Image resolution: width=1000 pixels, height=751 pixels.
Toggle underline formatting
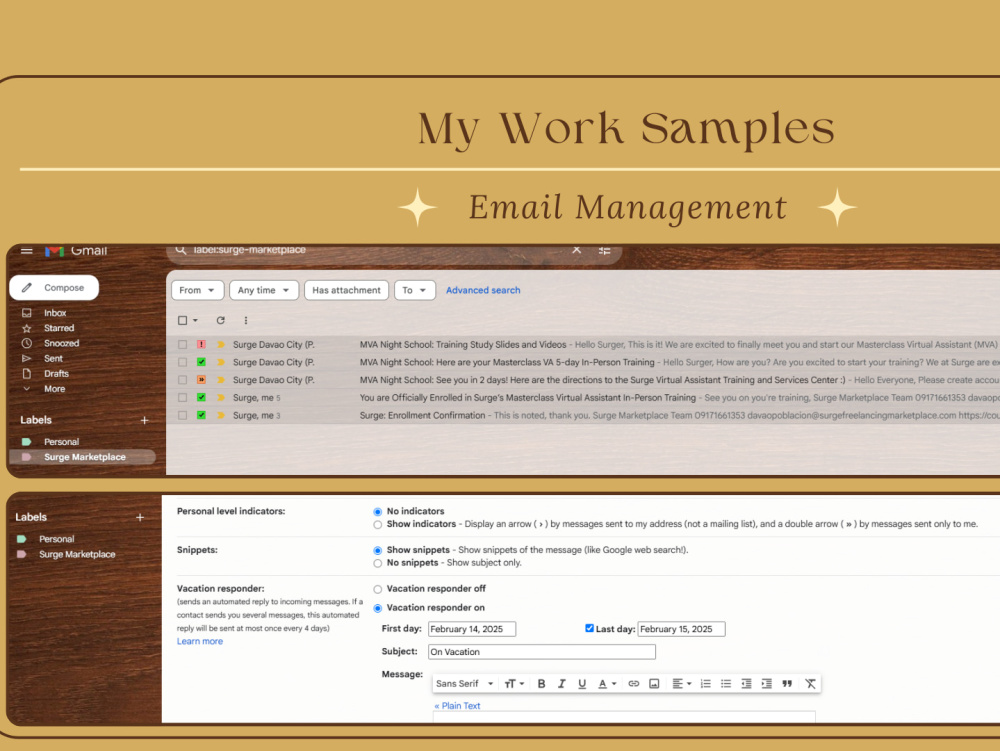pos(582,684)
